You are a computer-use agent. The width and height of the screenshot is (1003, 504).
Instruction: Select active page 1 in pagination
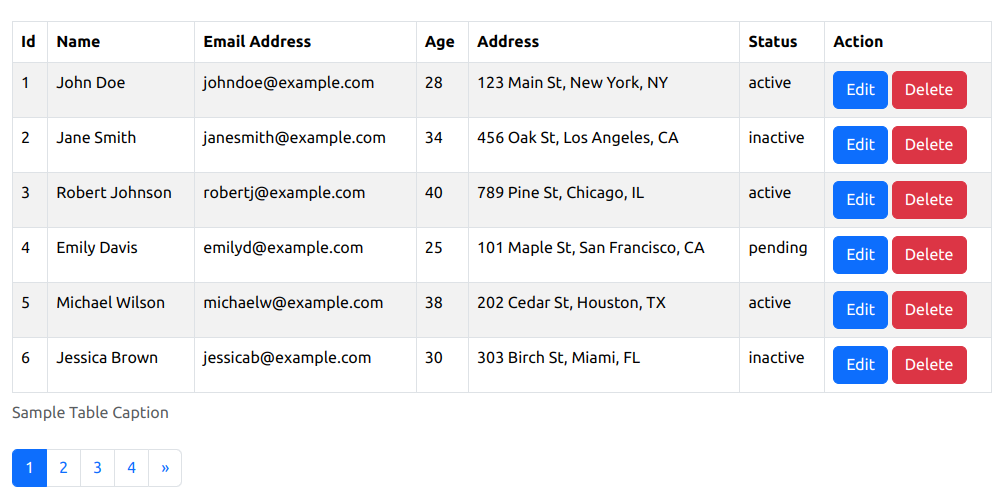coord(29,468)
